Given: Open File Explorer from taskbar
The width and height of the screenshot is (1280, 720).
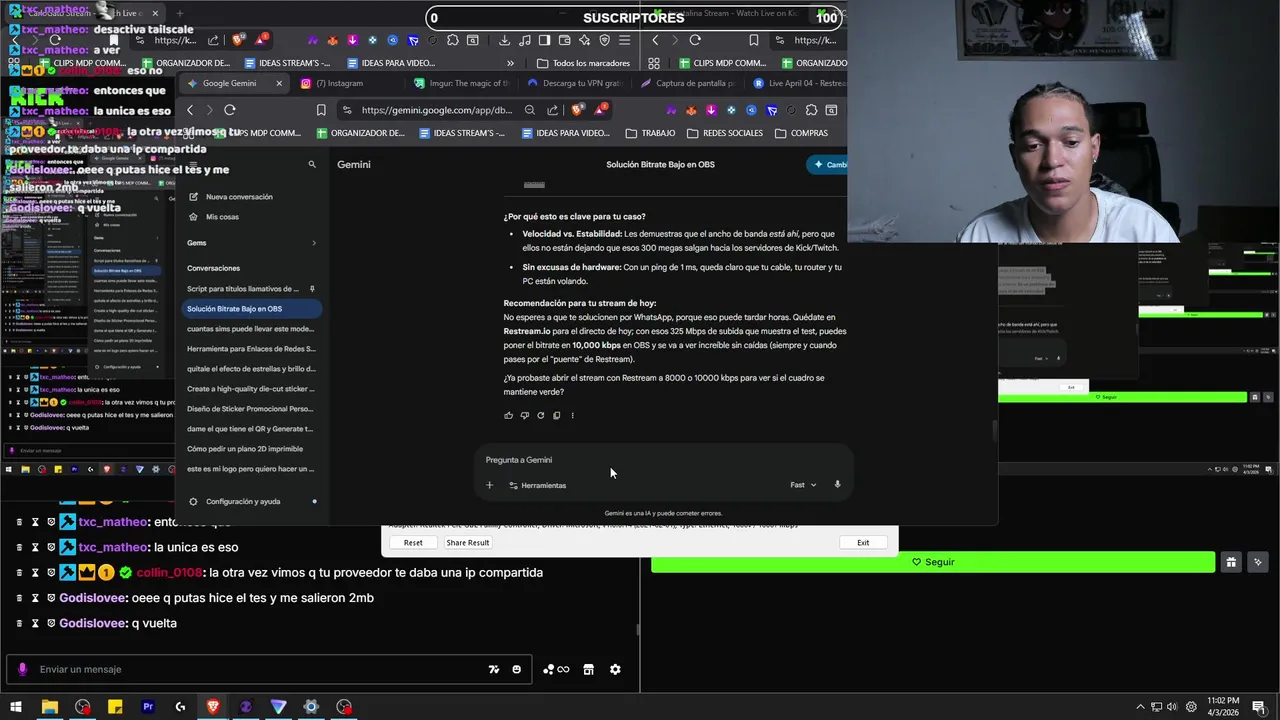Looking at the screenshot, I should pos(49,707).
